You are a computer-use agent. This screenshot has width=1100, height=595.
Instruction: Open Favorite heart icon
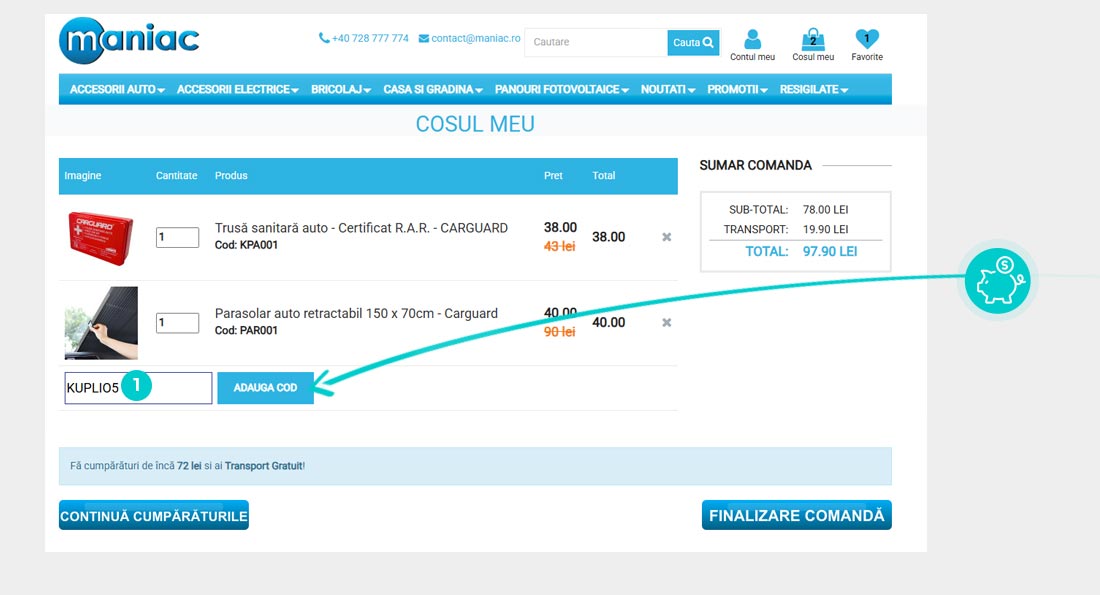[867, 40]
